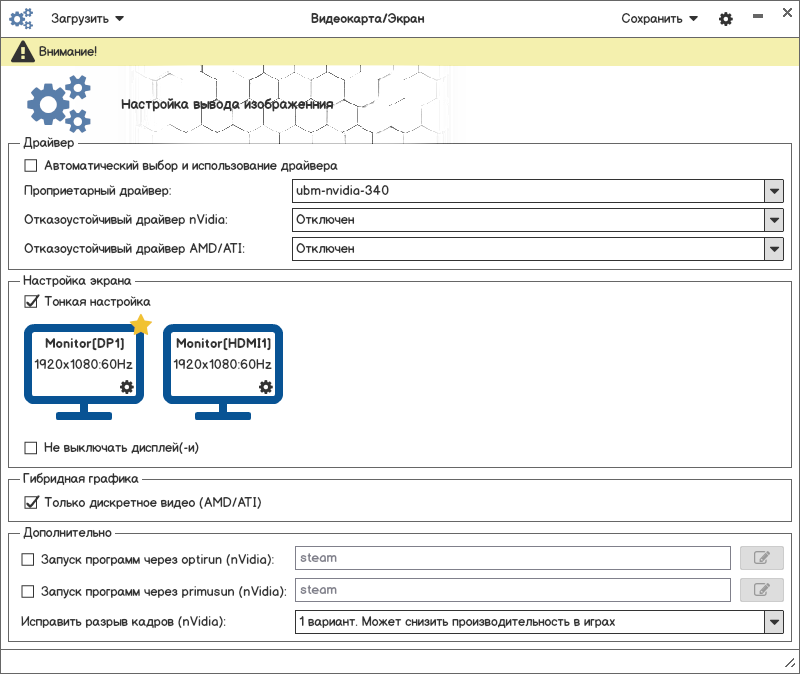Open settings gear next to Сохранить

coord(726,19)
